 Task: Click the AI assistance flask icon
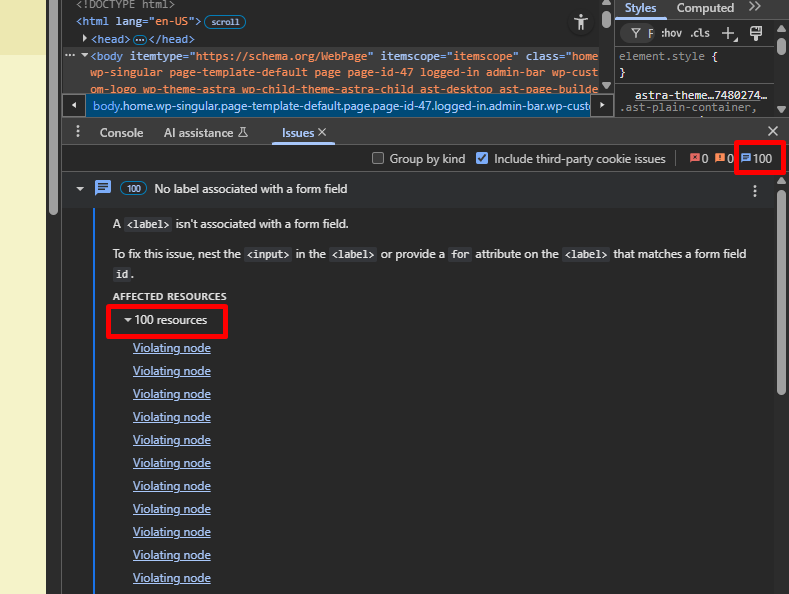(x=243, y=132)
